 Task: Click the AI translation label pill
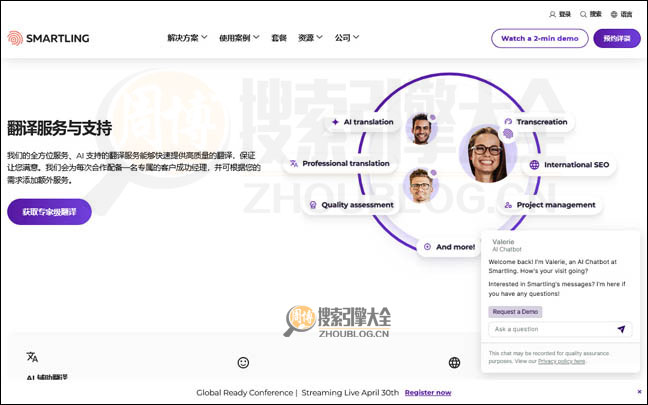(363, 122)
